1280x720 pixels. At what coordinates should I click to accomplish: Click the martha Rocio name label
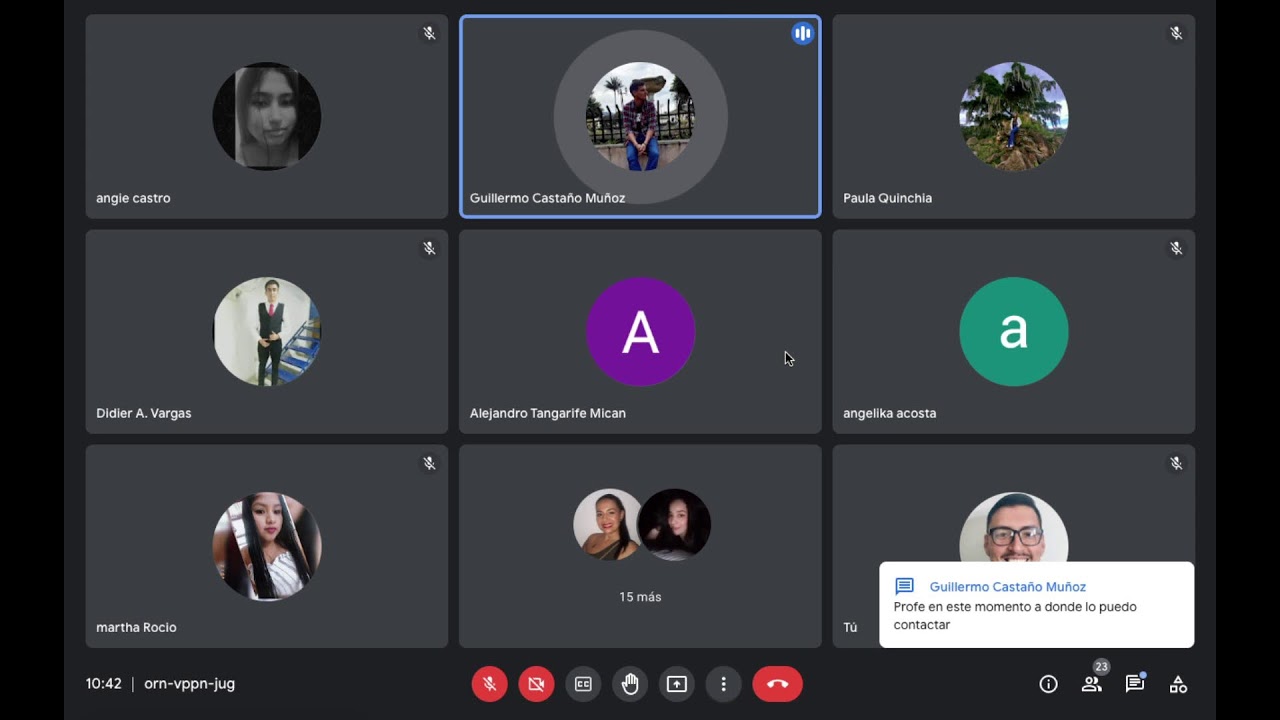coord(136,628)
